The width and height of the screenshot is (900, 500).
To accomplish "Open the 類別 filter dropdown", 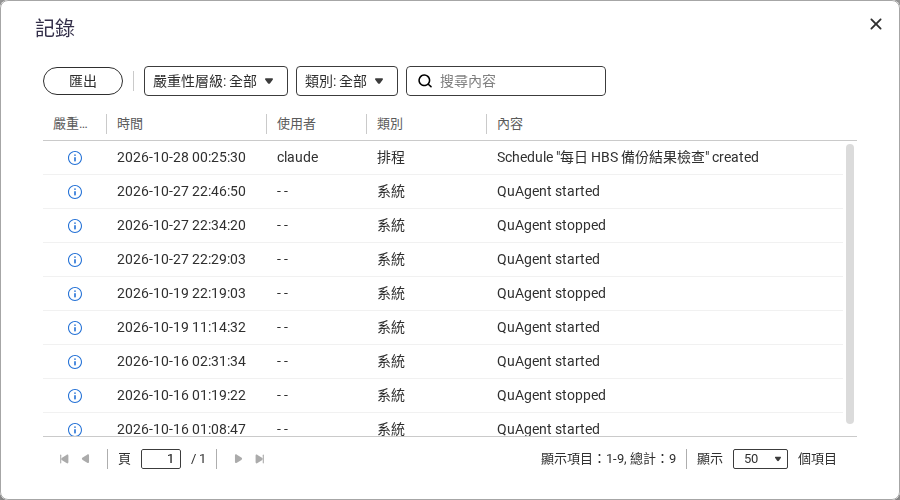I will pos(347,81).
